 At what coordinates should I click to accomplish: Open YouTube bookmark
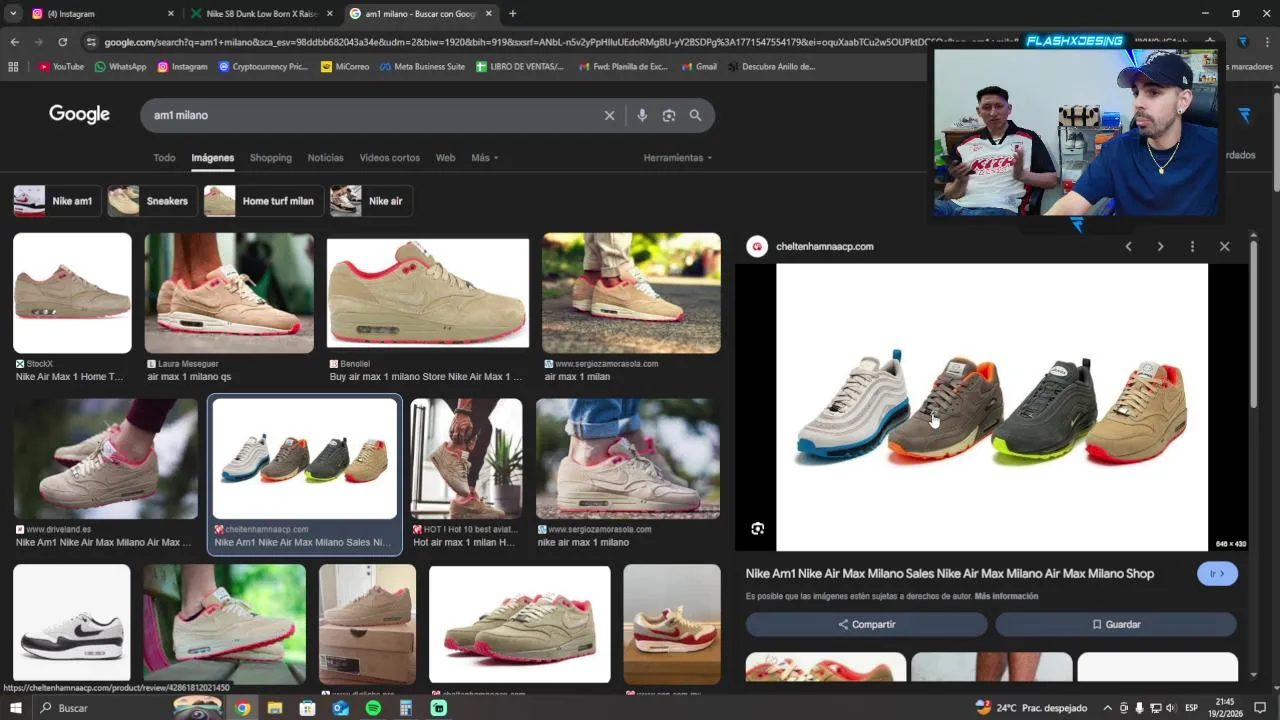(61, 67)
